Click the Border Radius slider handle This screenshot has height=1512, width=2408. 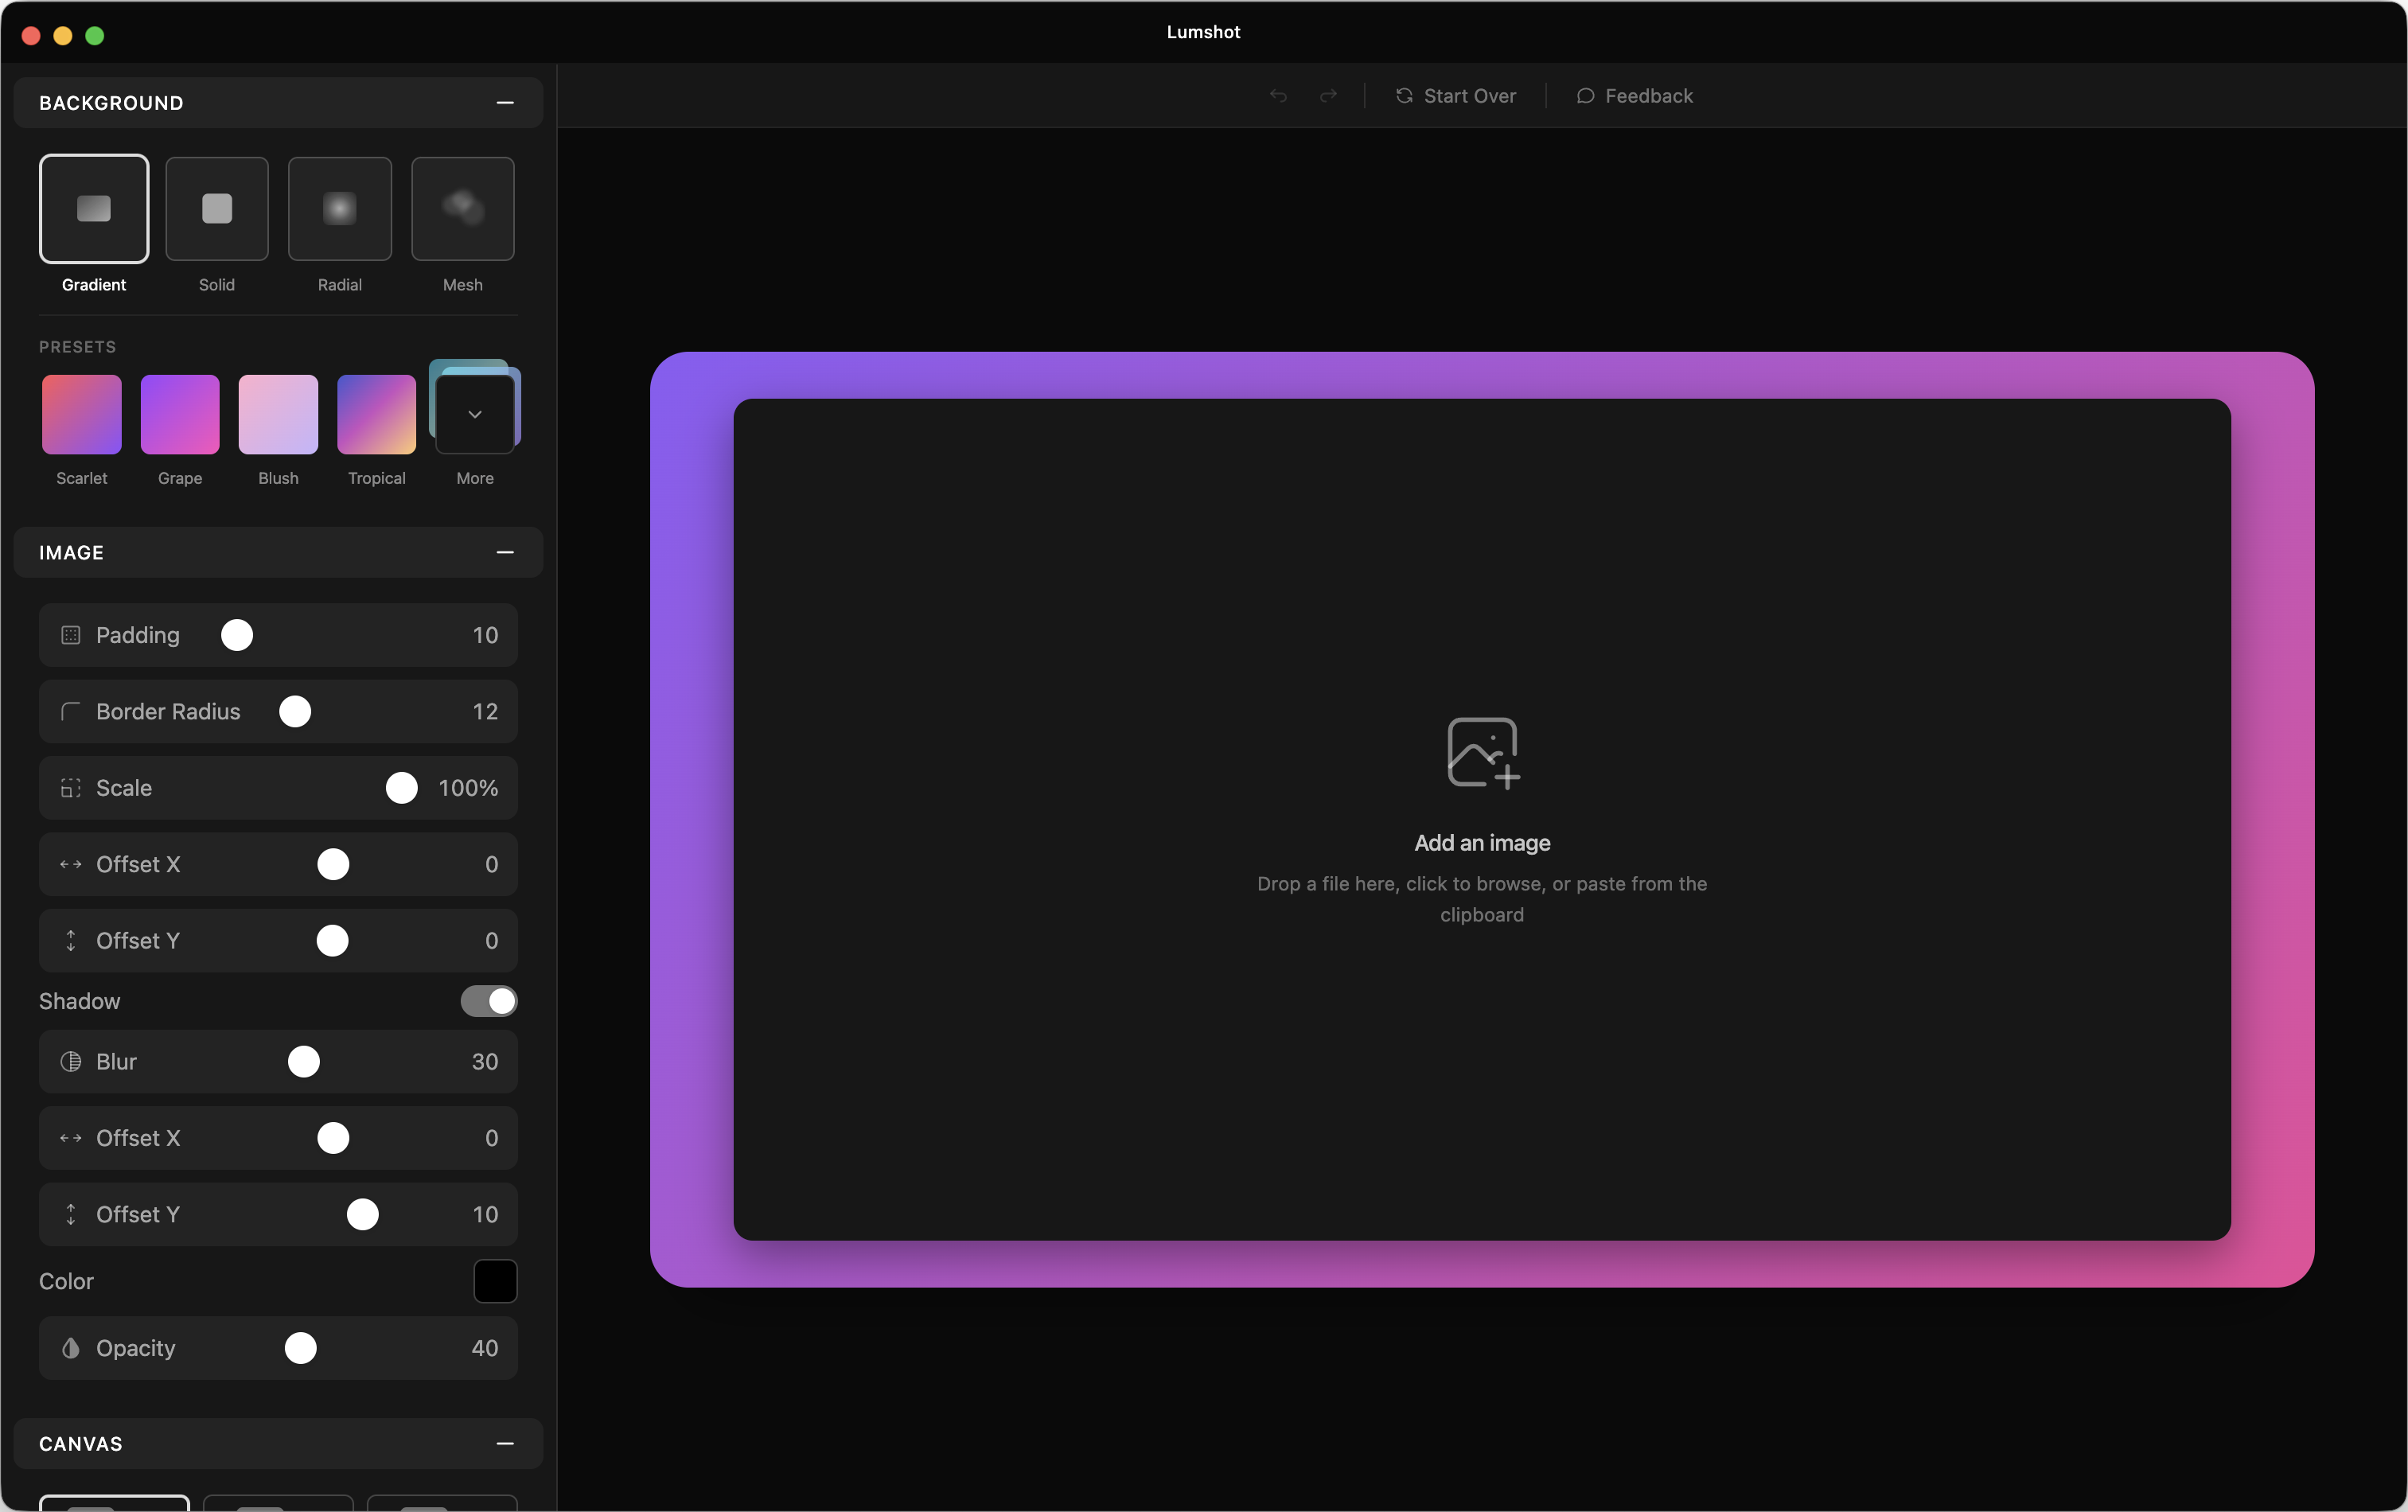tap(295, 711)
